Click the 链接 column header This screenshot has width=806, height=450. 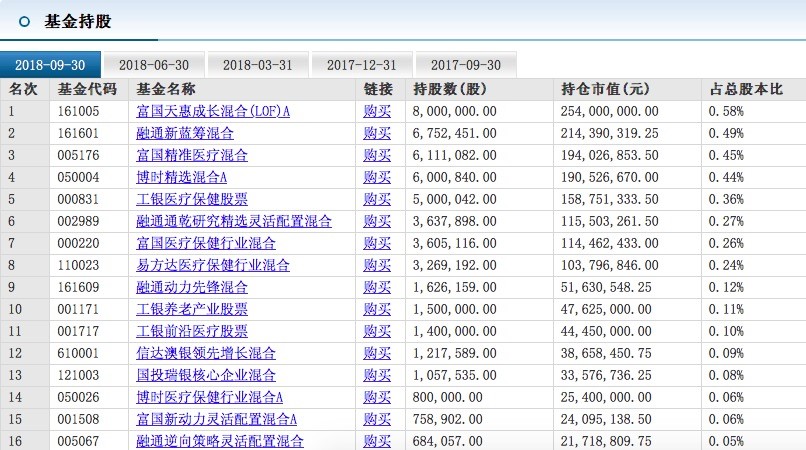[x=378, y=89]
